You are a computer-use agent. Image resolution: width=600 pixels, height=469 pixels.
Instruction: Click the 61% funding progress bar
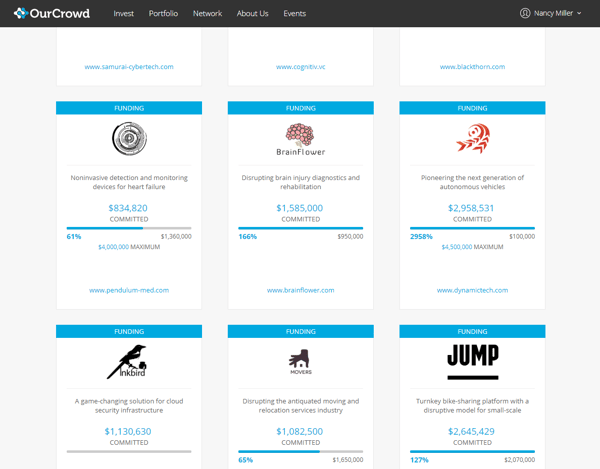click(129, 228)
